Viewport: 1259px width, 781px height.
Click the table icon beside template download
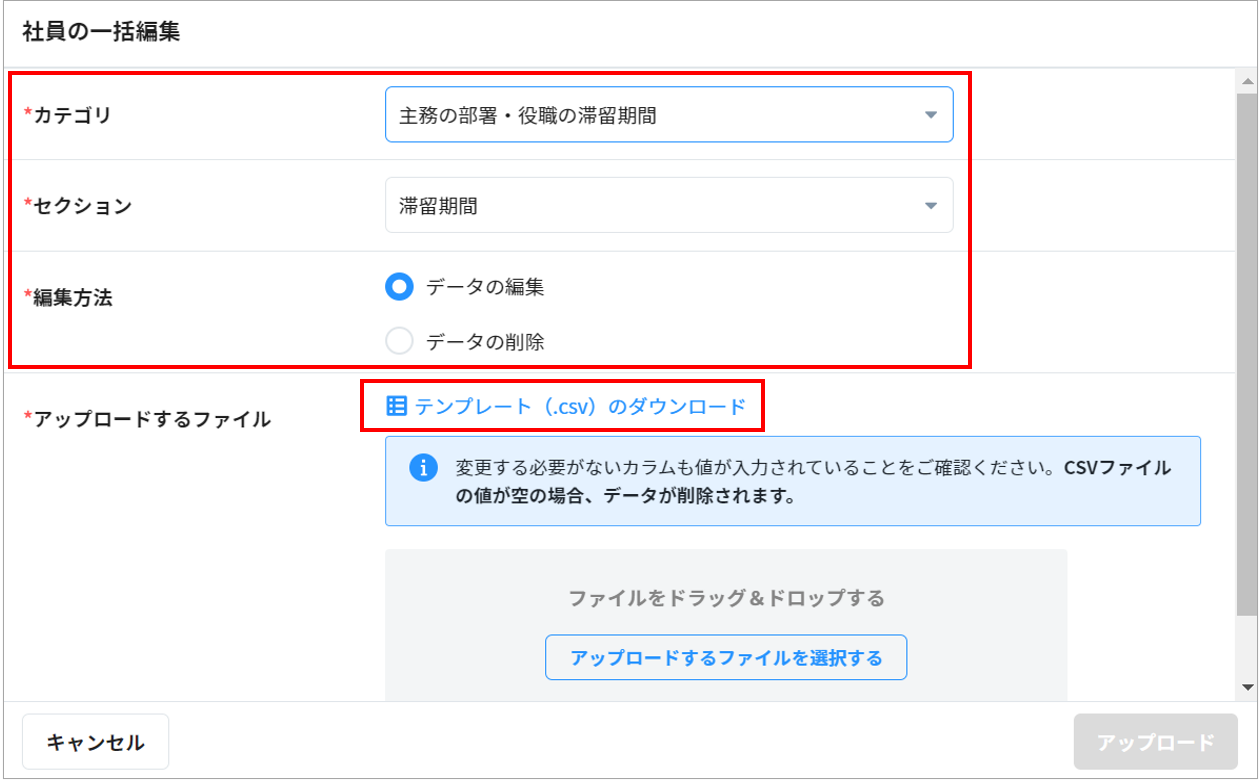(396, 406)
